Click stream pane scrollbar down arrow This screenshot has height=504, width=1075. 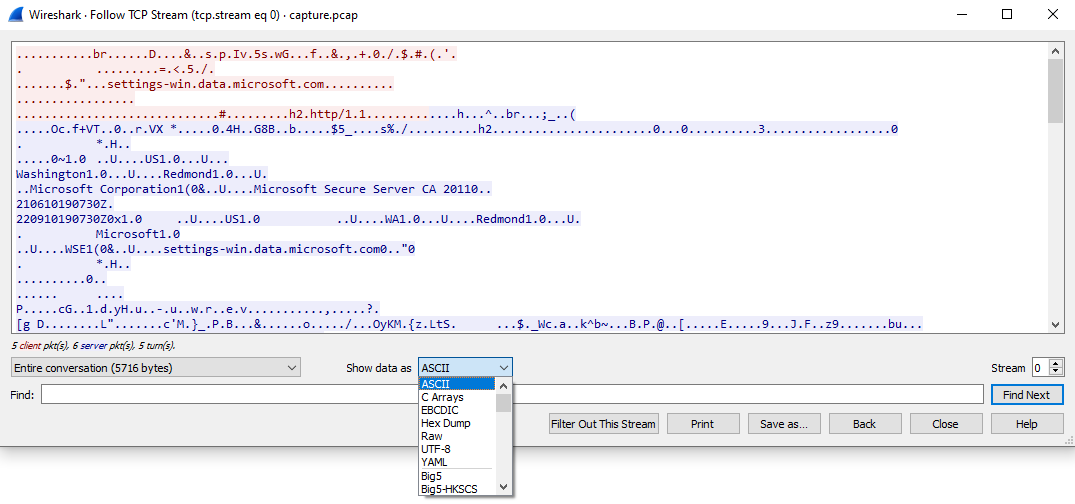[1056, 325]
